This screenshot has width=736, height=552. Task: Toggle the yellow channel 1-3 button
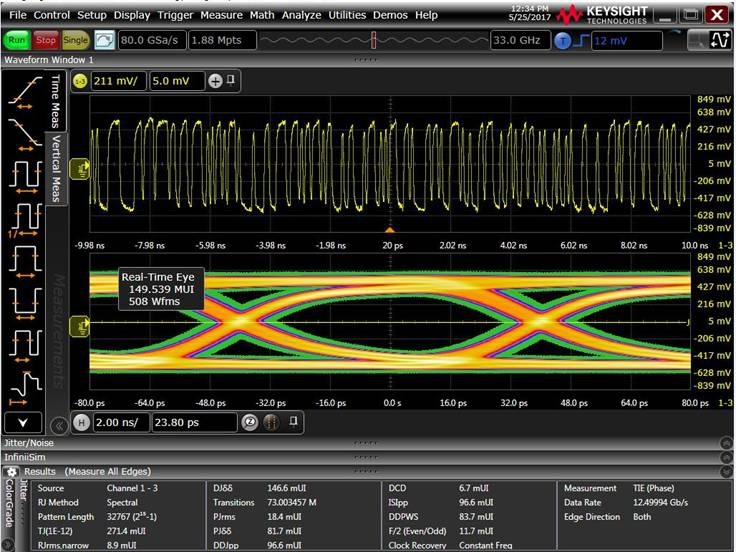click(79, 81)
